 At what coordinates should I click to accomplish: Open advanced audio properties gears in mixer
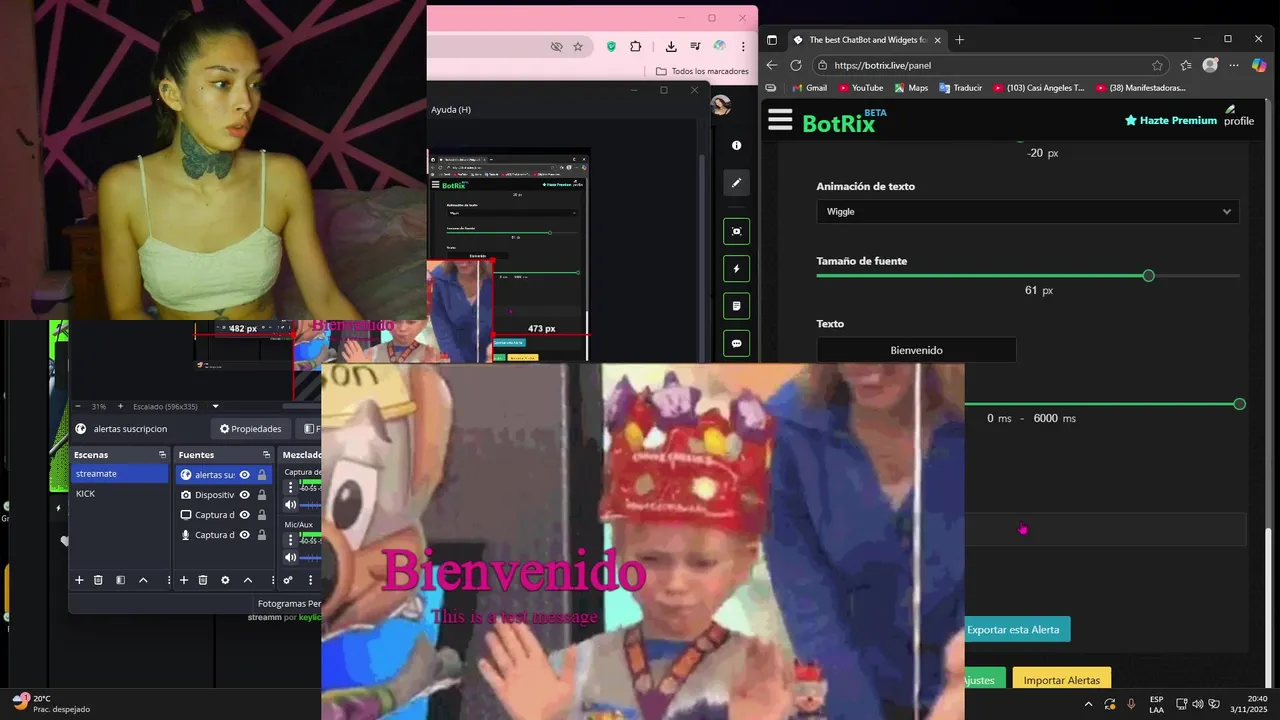(288, 580)
